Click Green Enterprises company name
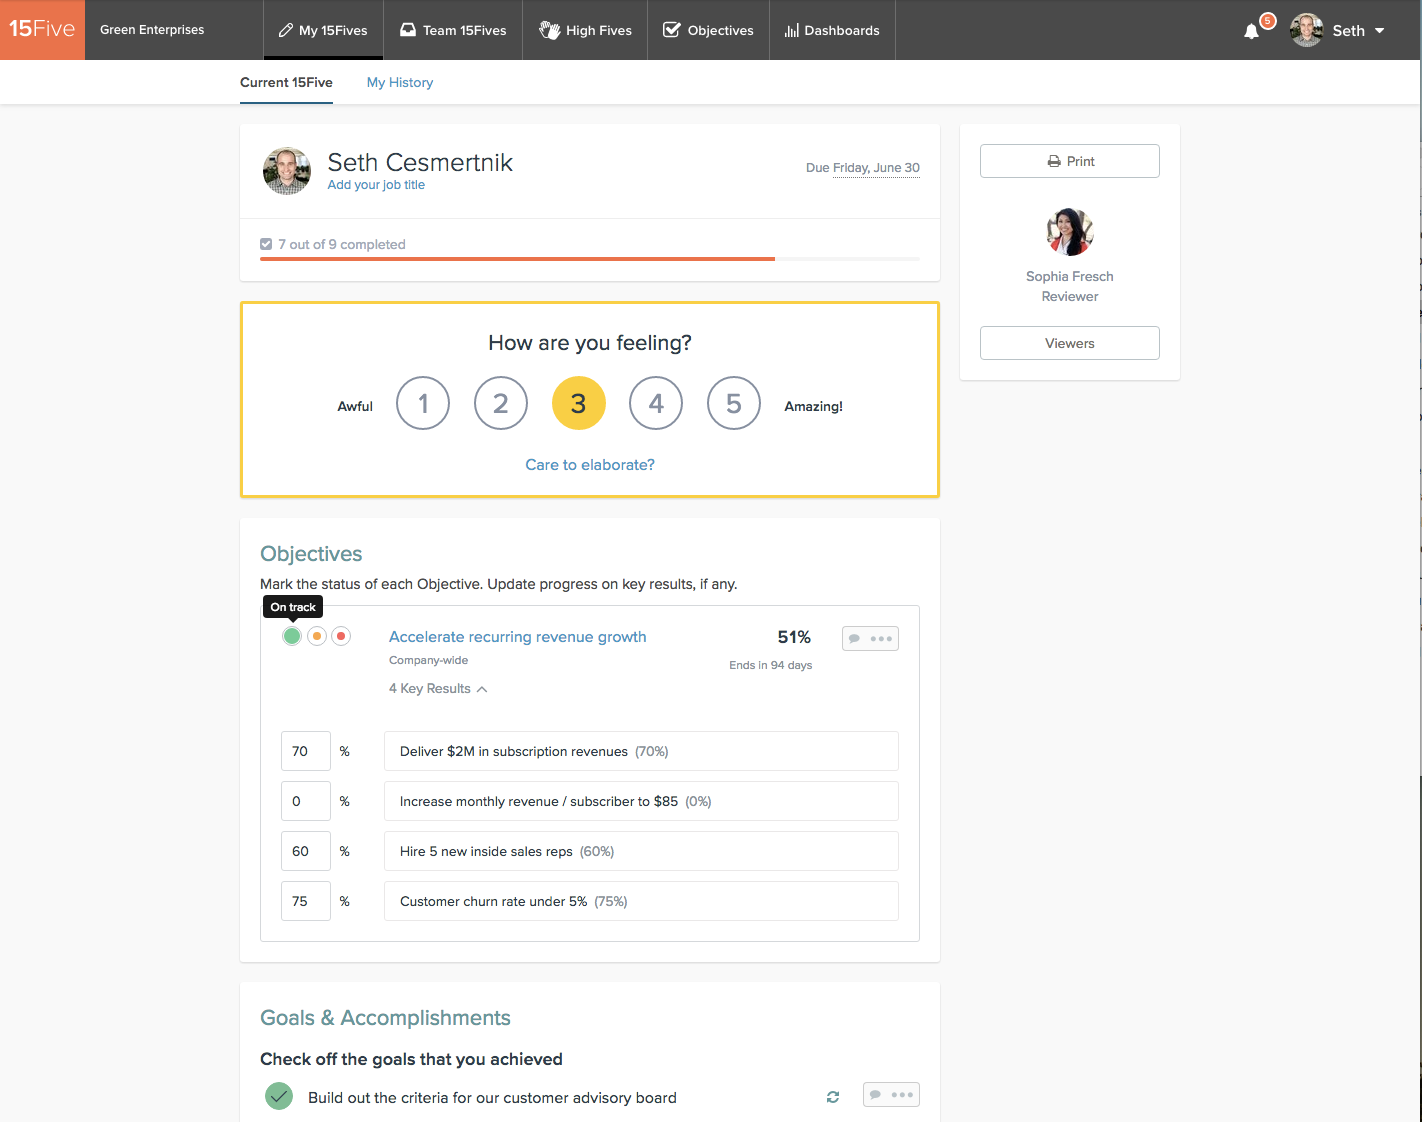 (x=152, y=30)
